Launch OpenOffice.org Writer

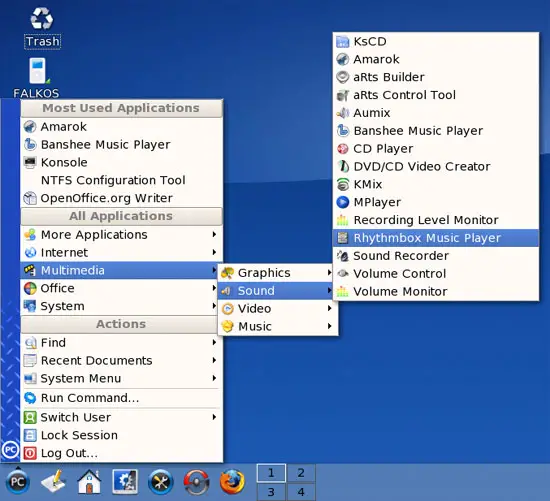[x=121, y=198]
